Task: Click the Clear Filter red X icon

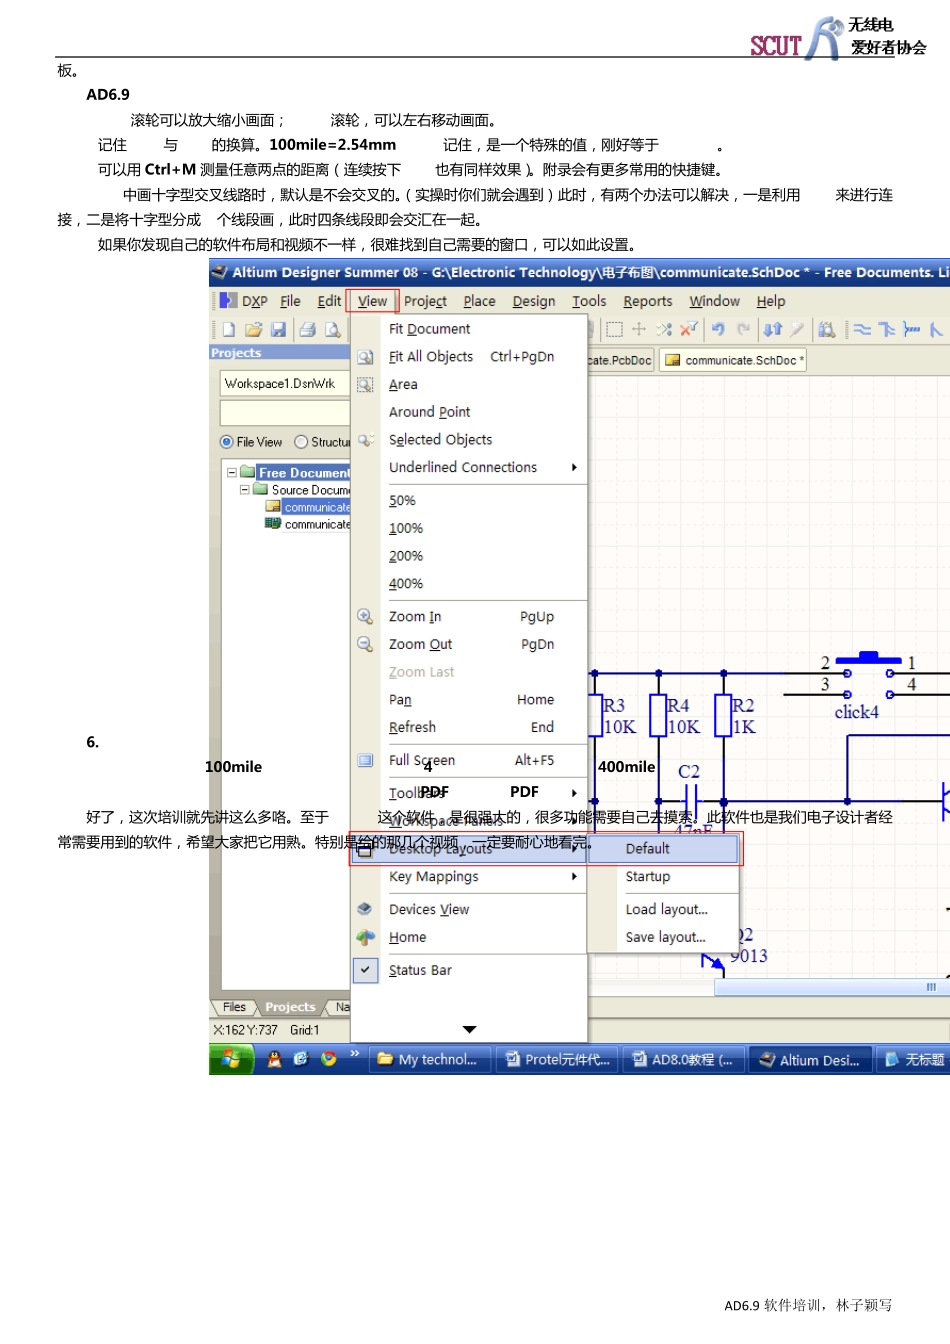Action: click(688, 329)
